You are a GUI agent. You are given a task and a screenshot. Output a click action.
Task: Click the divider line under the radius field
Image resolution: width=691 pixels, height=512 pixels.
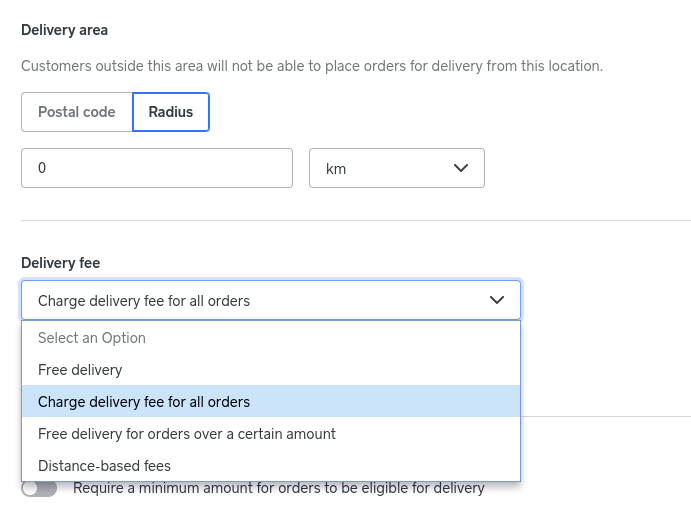(356, 220)
